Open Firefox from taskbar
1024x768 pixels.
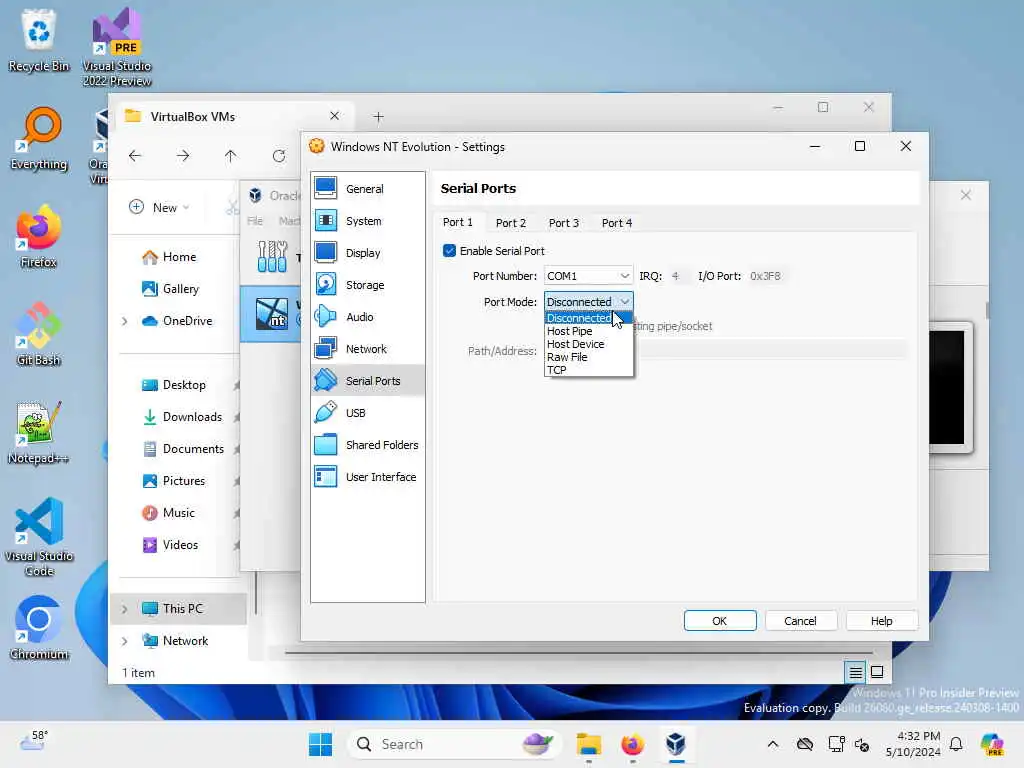pos(632,744)
